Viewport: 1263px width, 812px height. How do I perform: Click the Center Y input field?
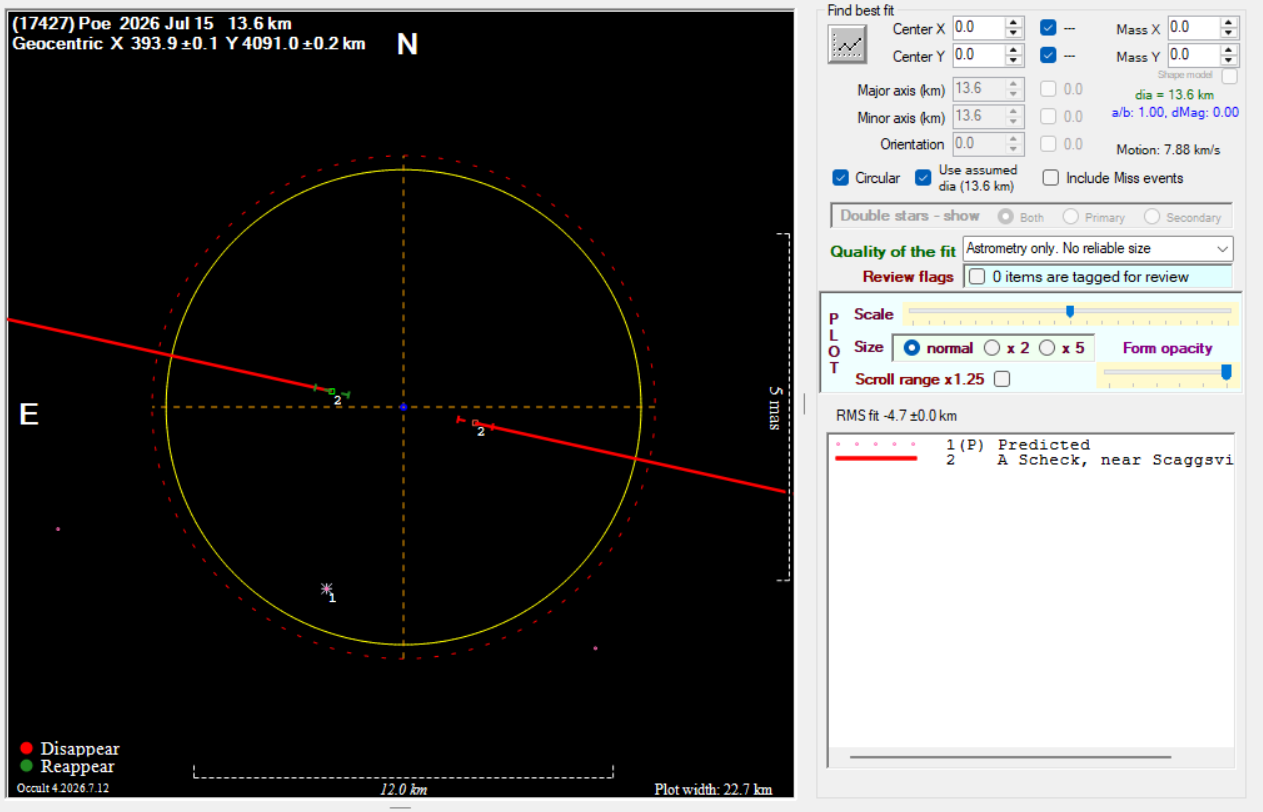[x=978, y=55]
